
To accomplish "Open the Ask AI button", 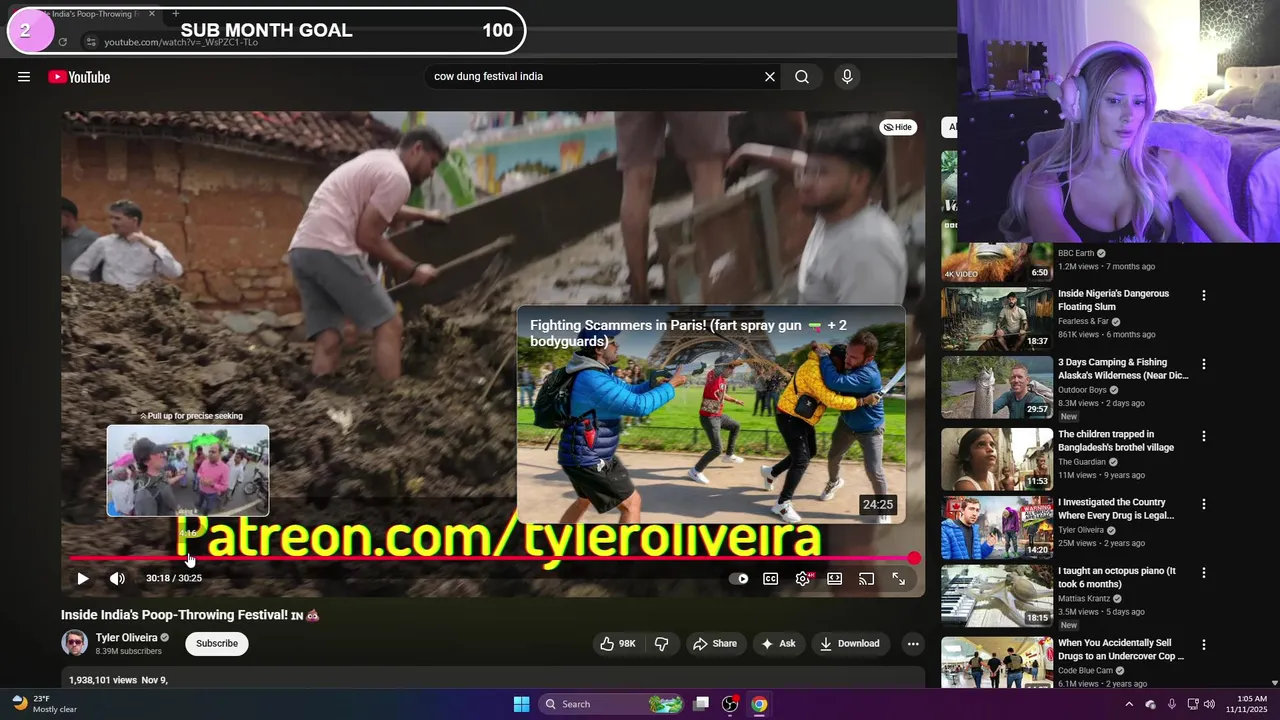I will 779,643.
